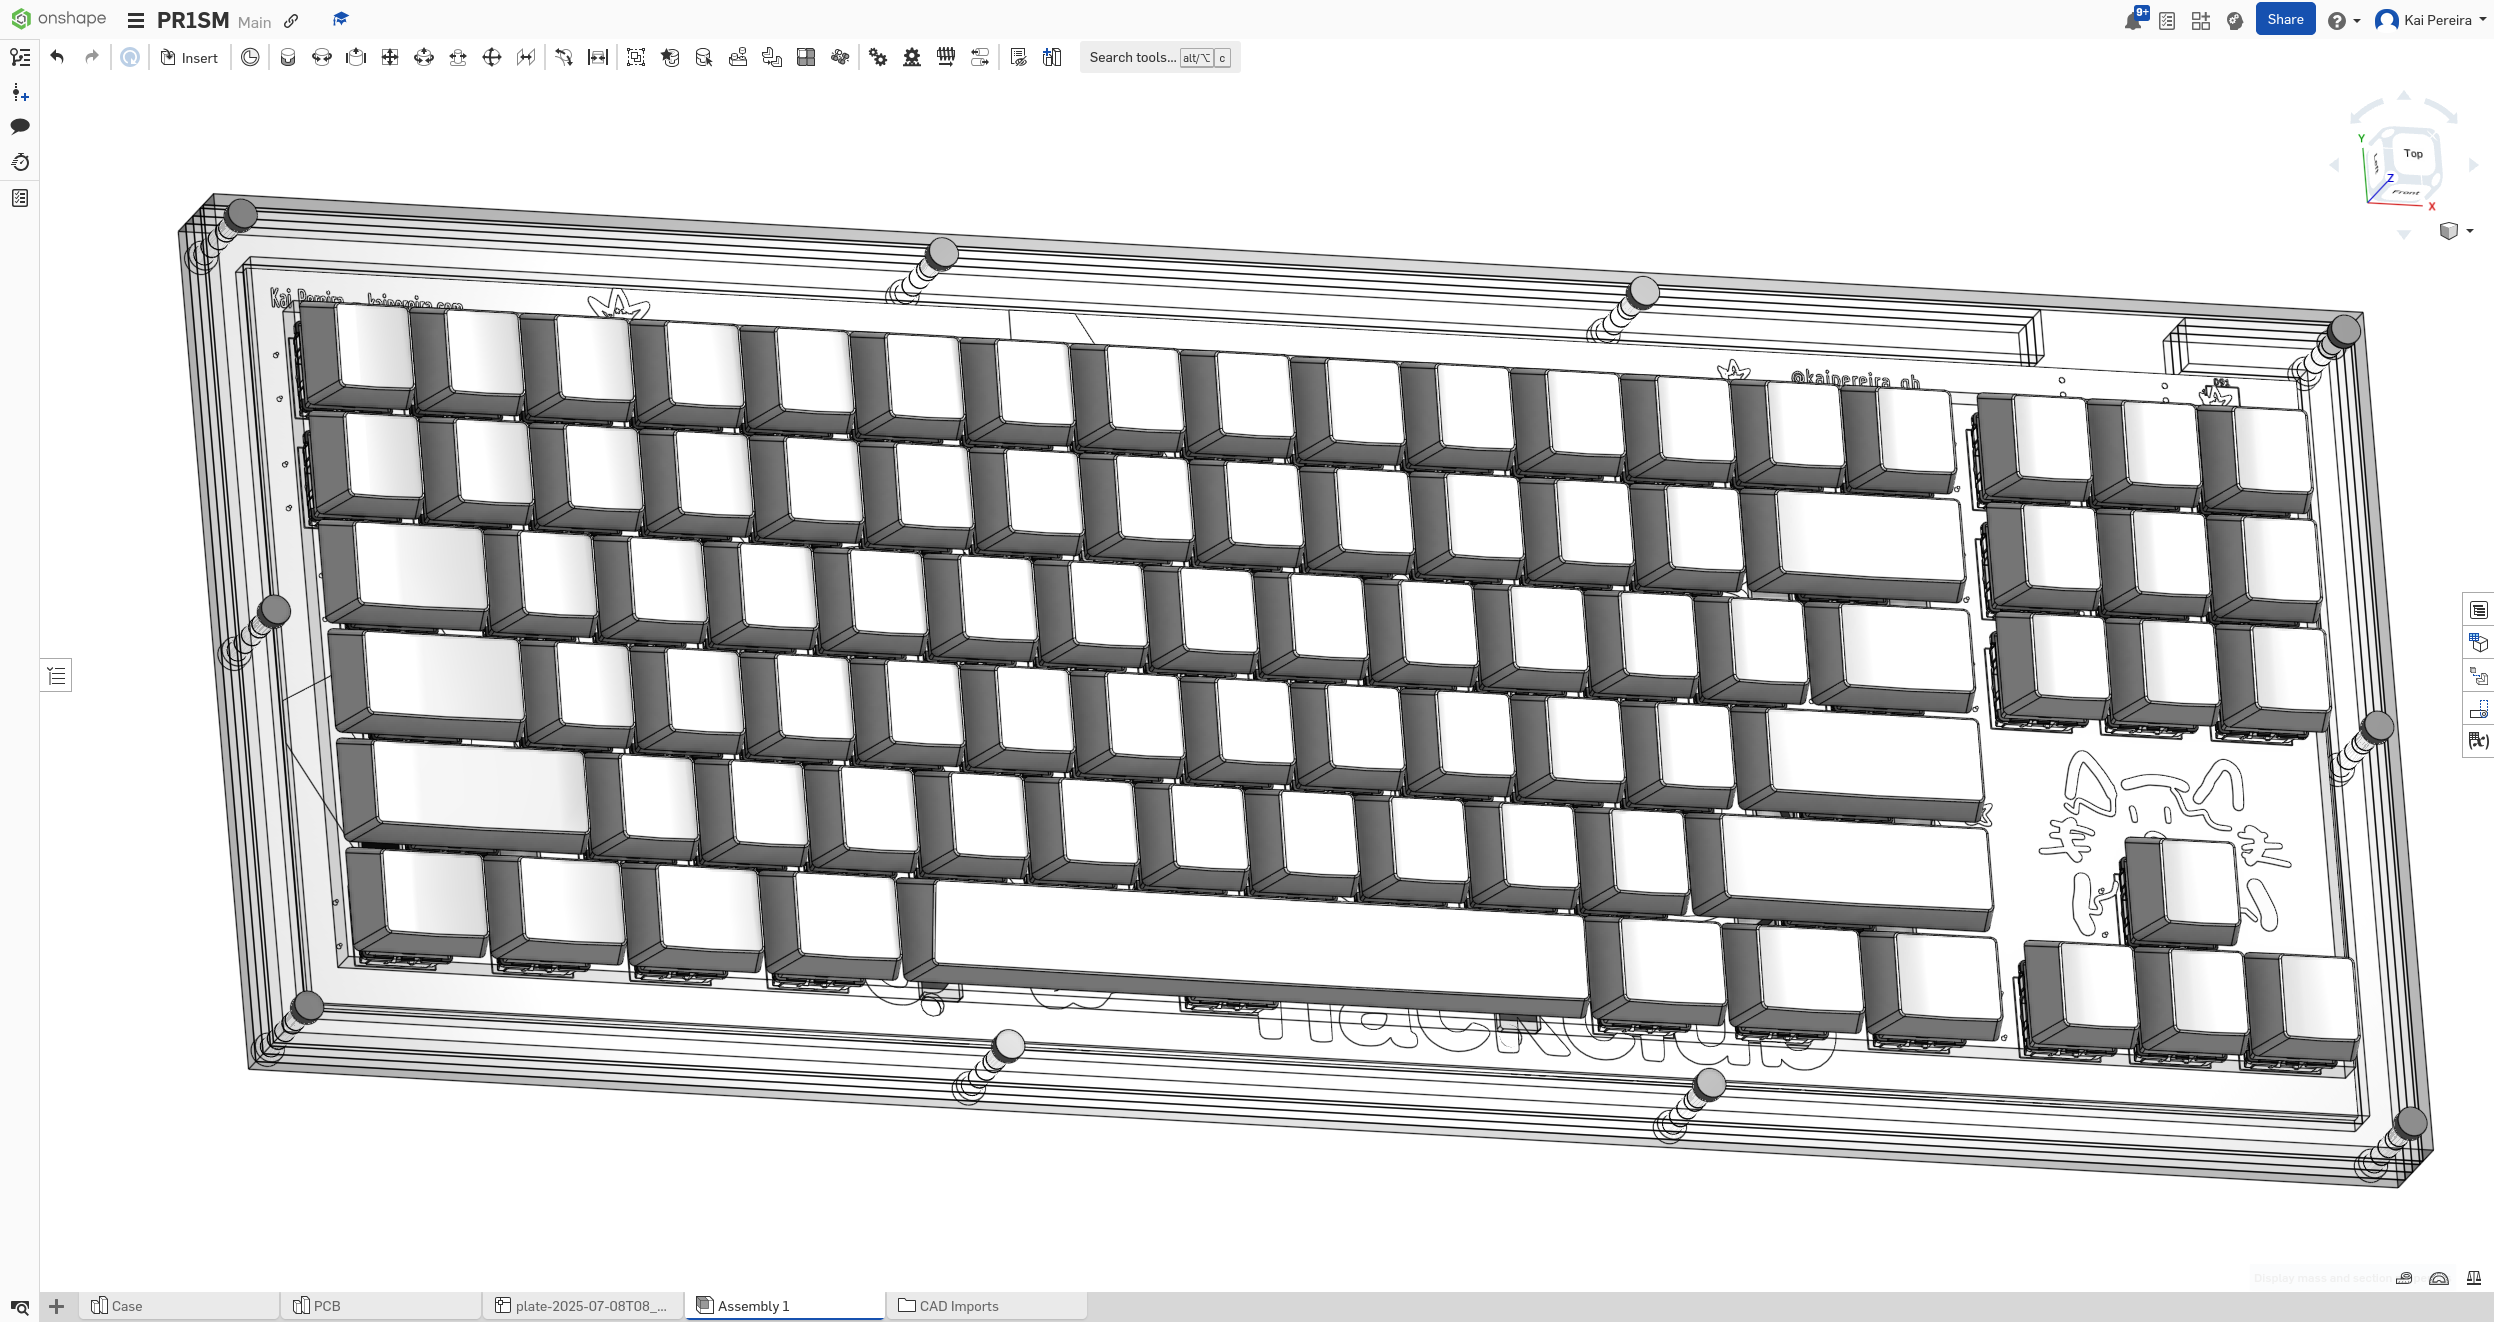The height and width of the screenshot is (1322, 2494).
Task: Click the Front face of view cube
Action: (2405, 192)
